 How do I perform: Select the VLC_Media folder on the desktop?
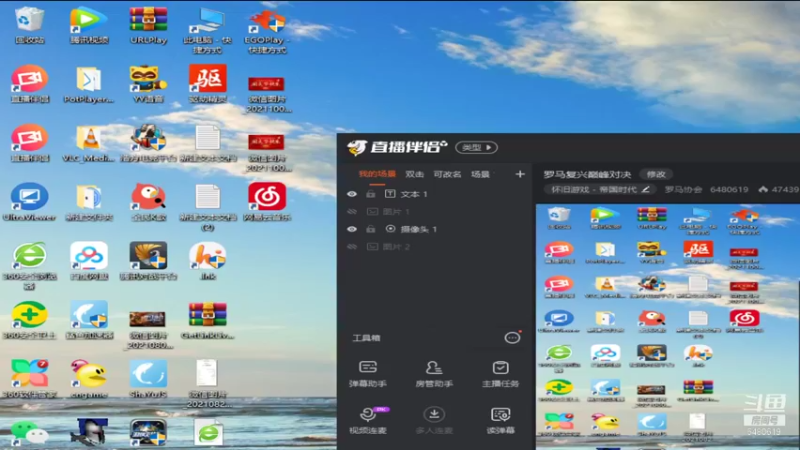click(x=89, y=143)
